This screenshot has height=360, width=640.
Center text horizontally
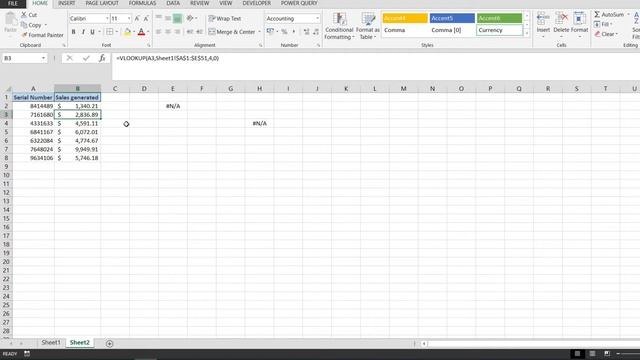(168, 32)
